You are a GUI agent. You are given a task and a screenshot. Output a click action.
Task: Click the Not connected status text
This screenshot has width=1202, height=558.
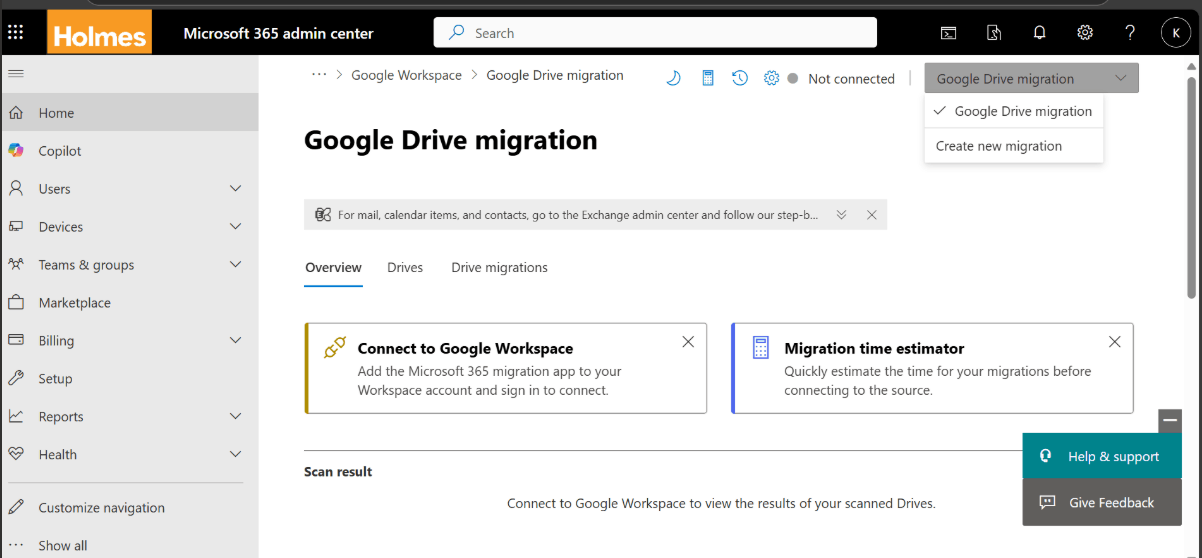(x=851, y=79)
